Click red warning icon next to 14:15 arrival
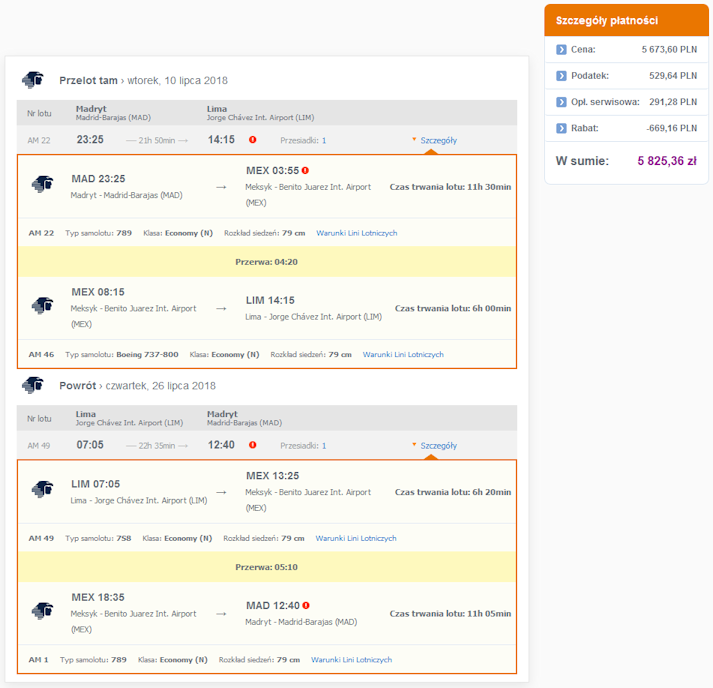Screen dimensions: 713x688 252,140
